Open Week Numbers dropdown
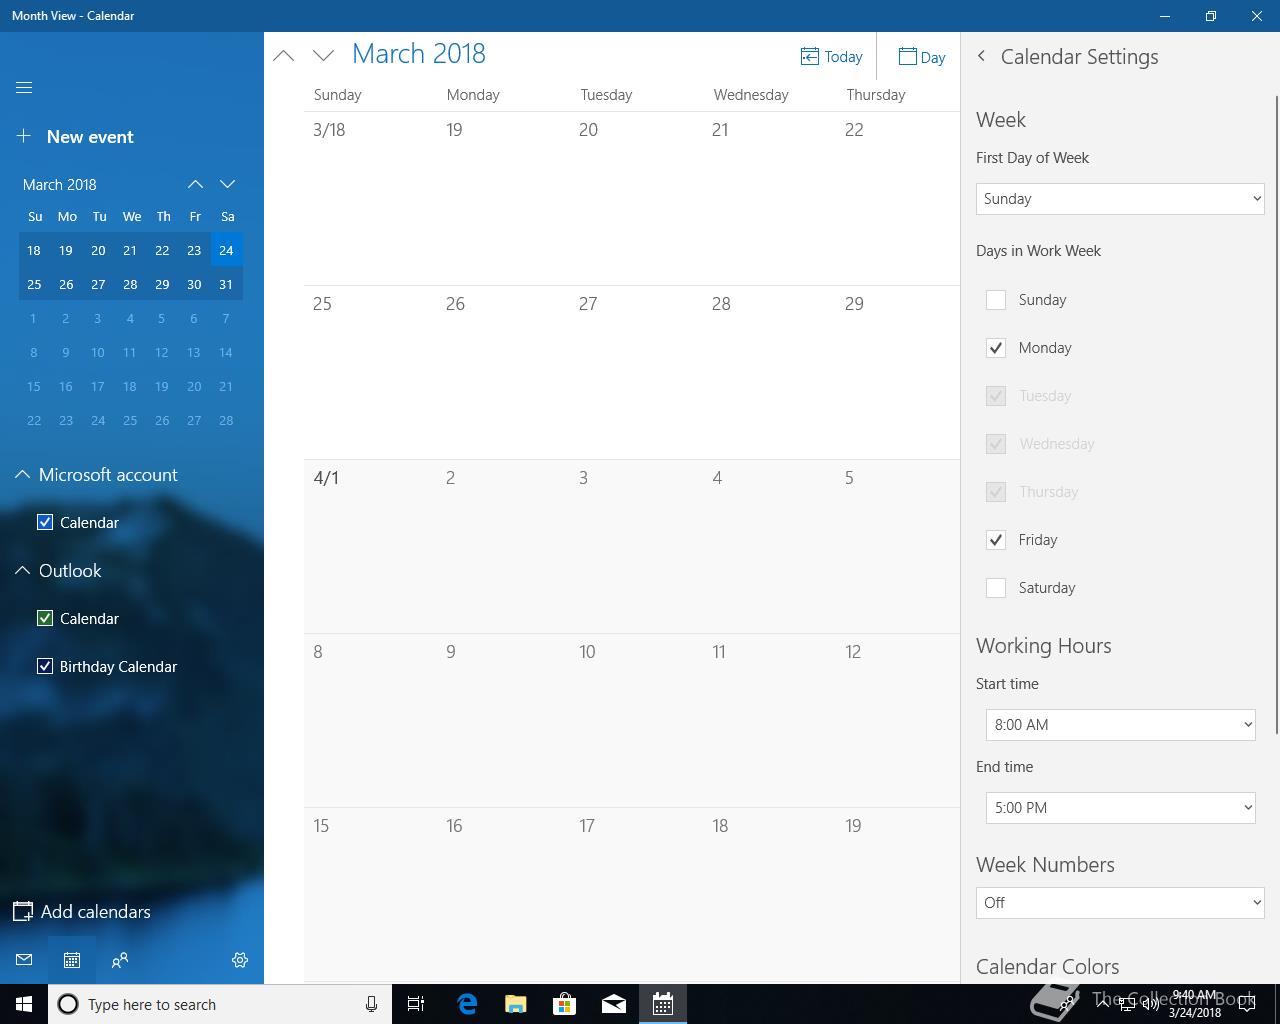 click(x=1120, y=903)
